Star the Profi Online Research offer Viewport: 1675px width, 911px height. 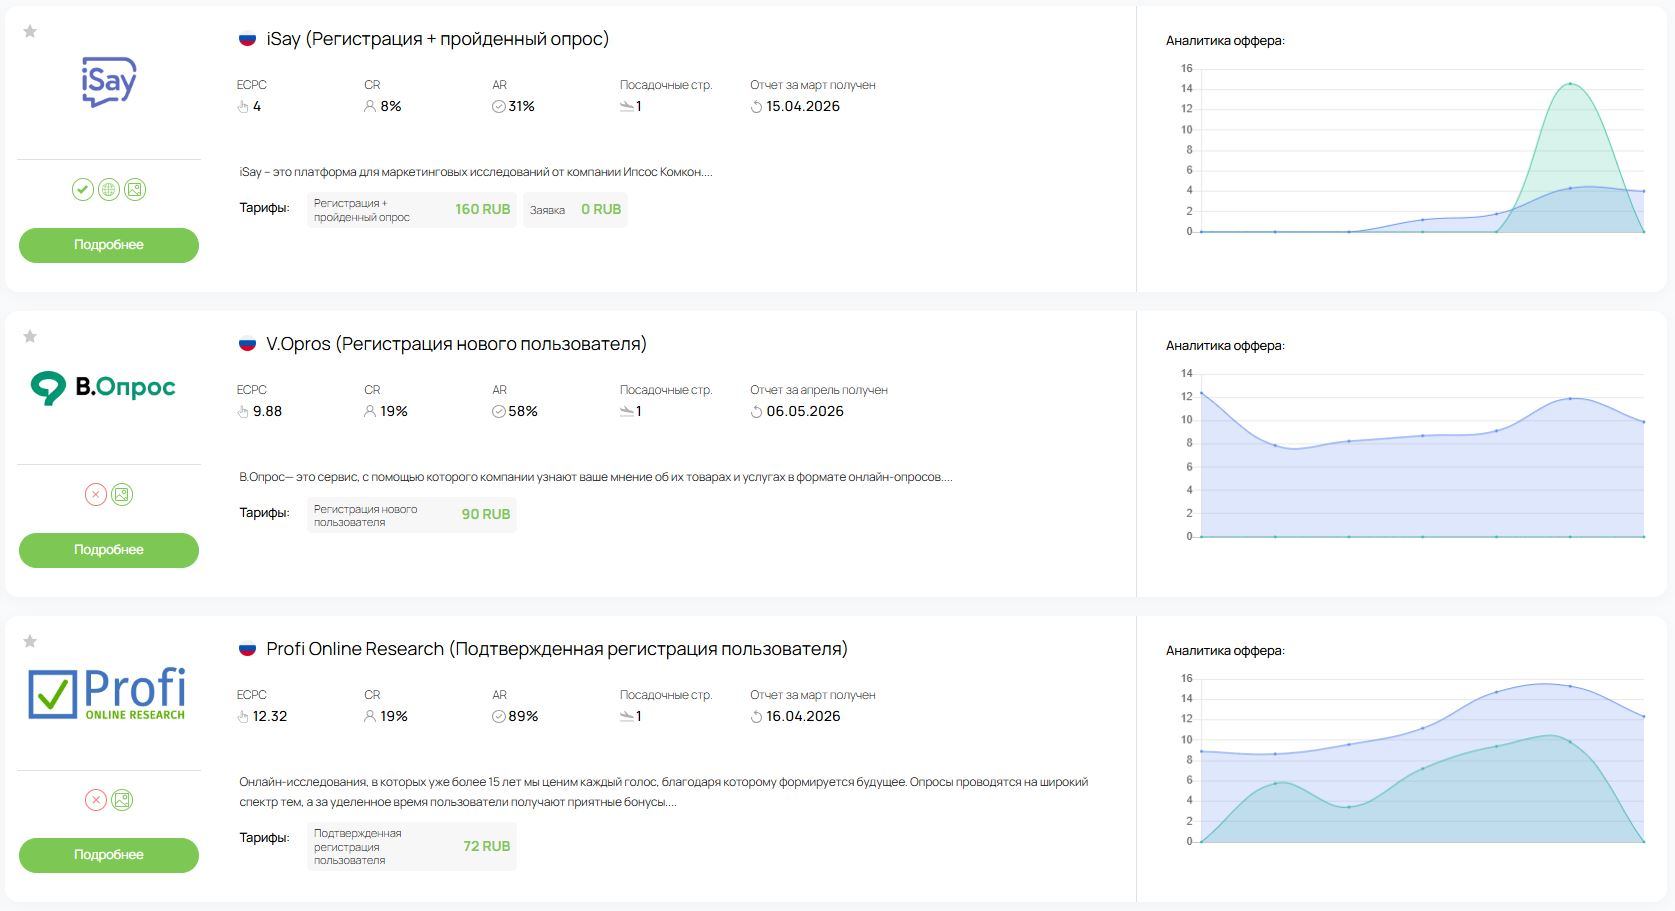(30, 642)
